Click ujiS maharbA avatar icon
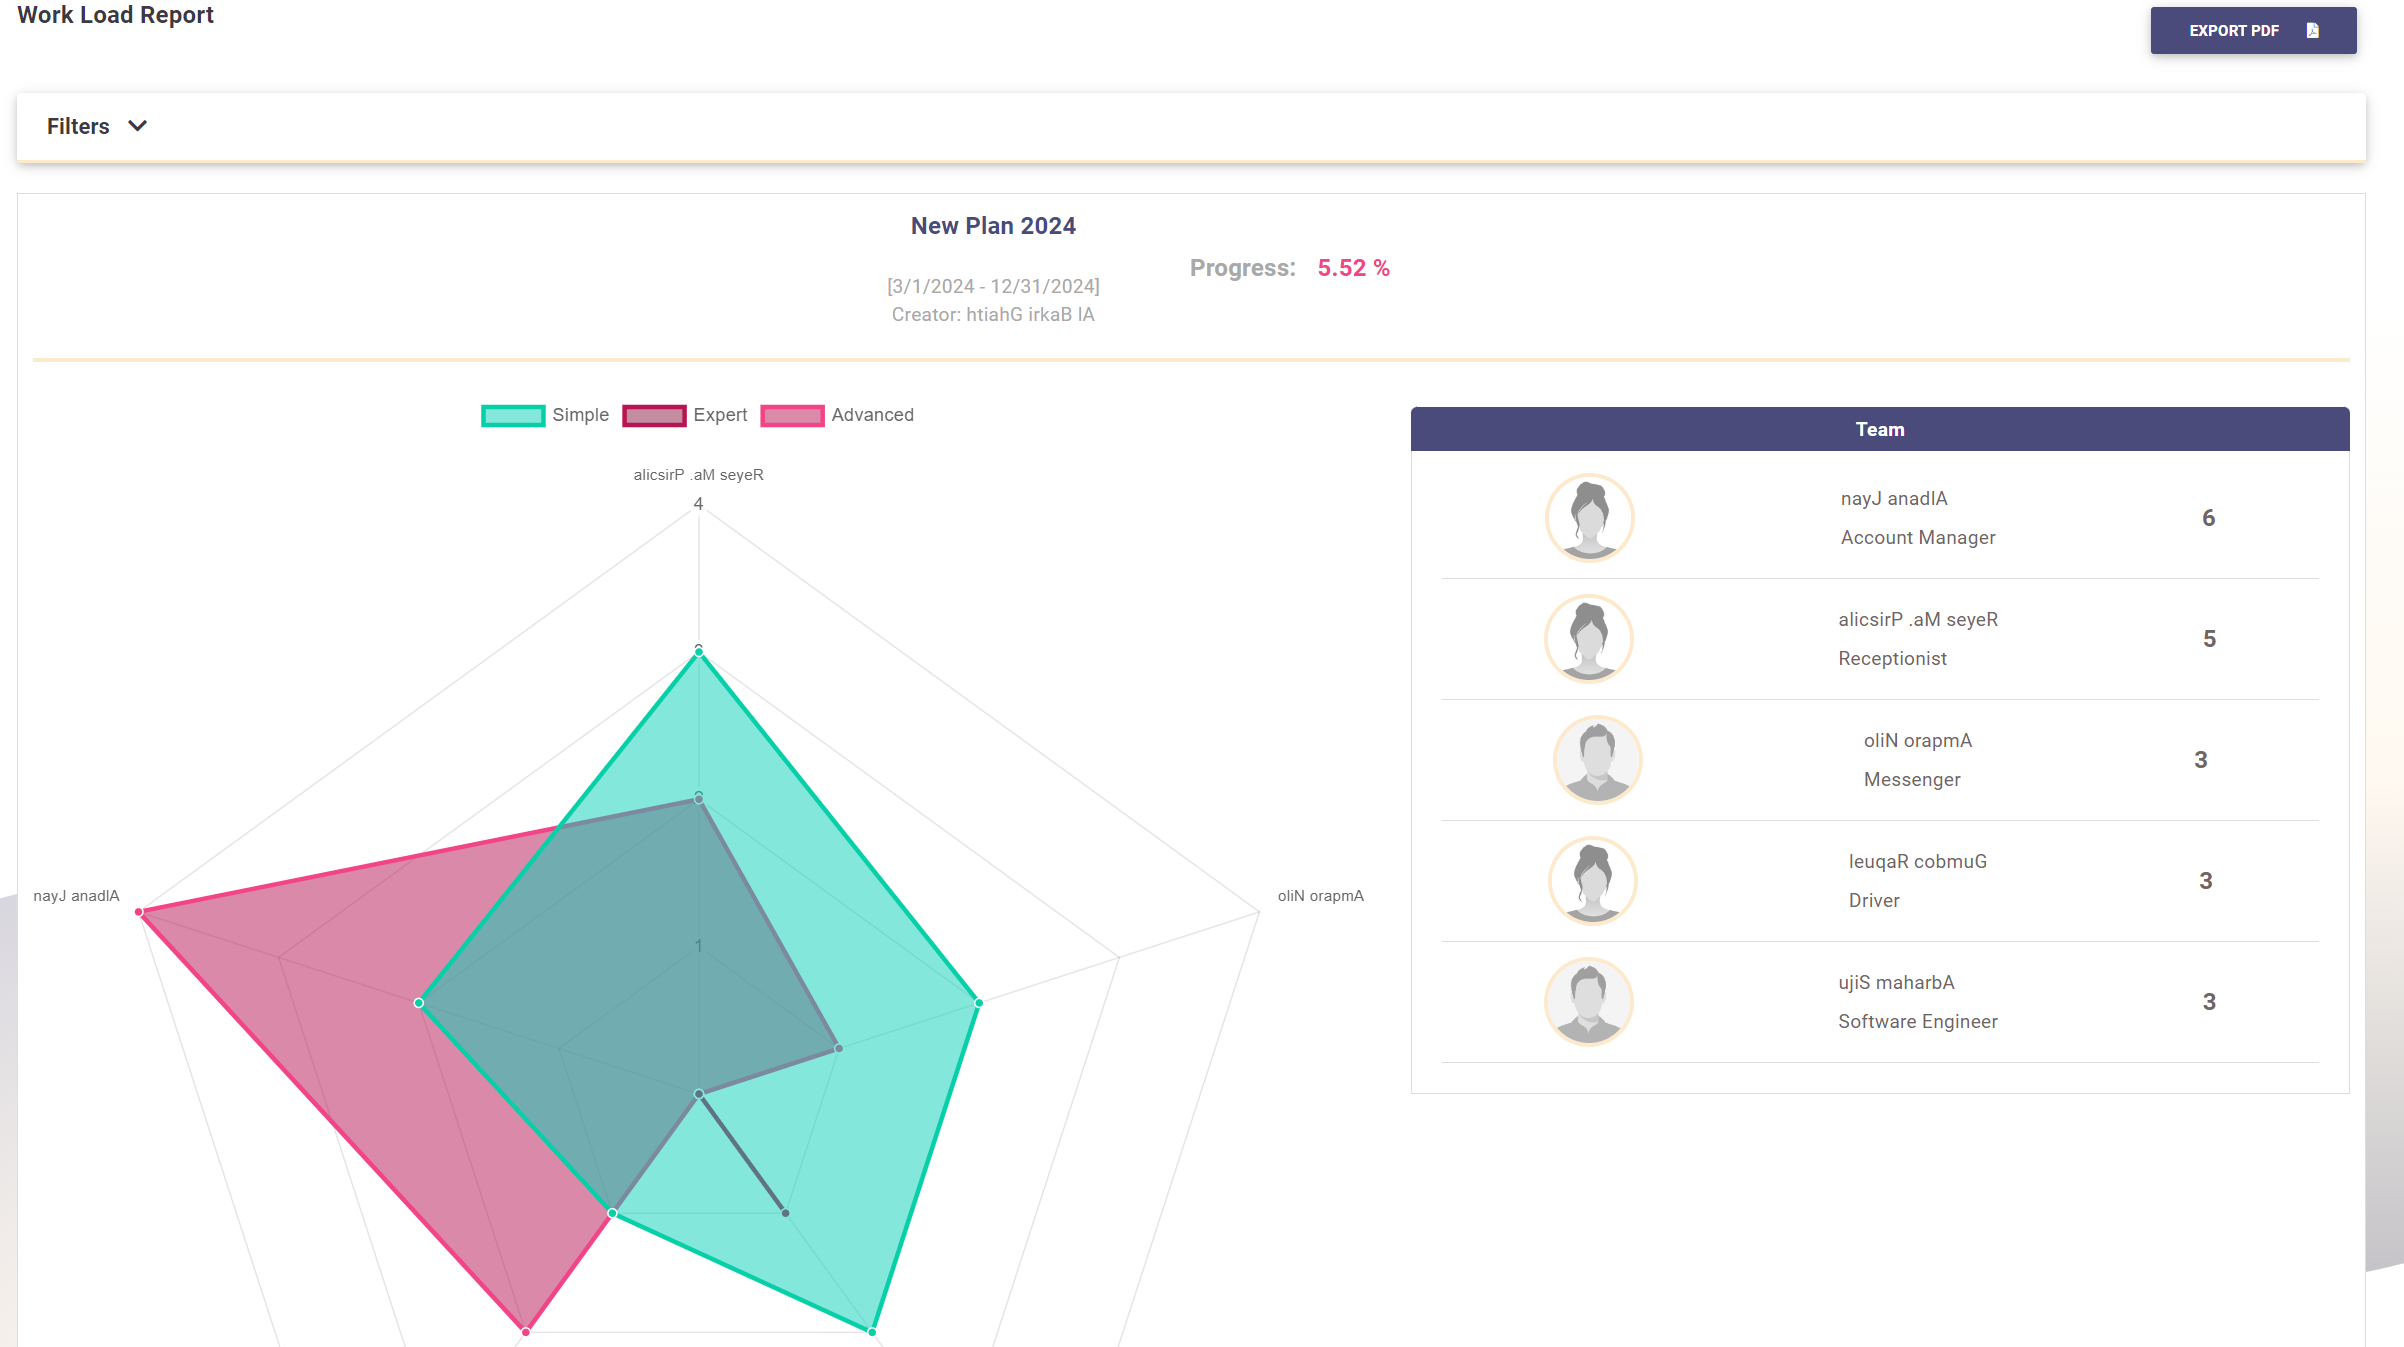This screenshot has height=1347, width=2404. pos(1588,1002)
